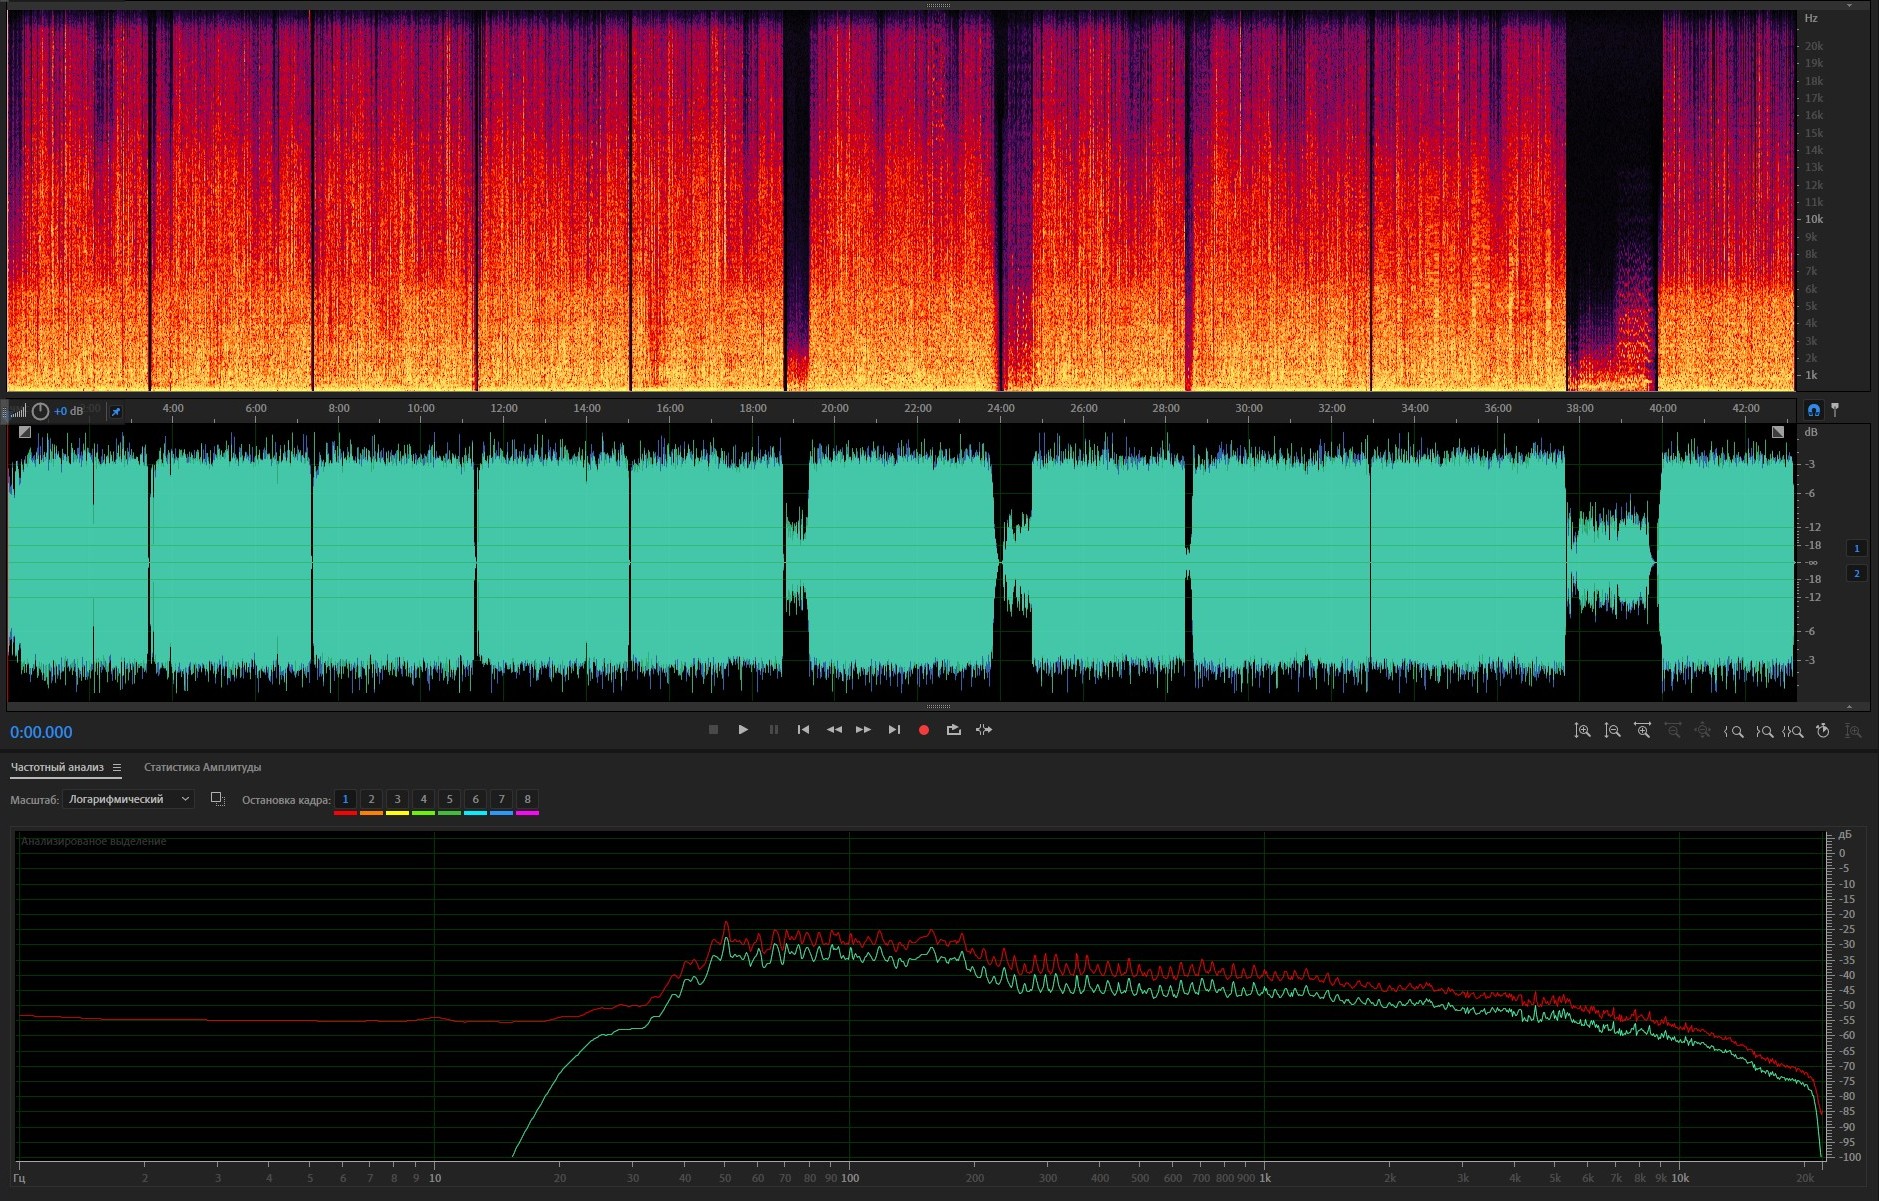Viewport: 1879px width, 1201px height.
Task: Zoom in time icon
Action: tap(1642, 731)
